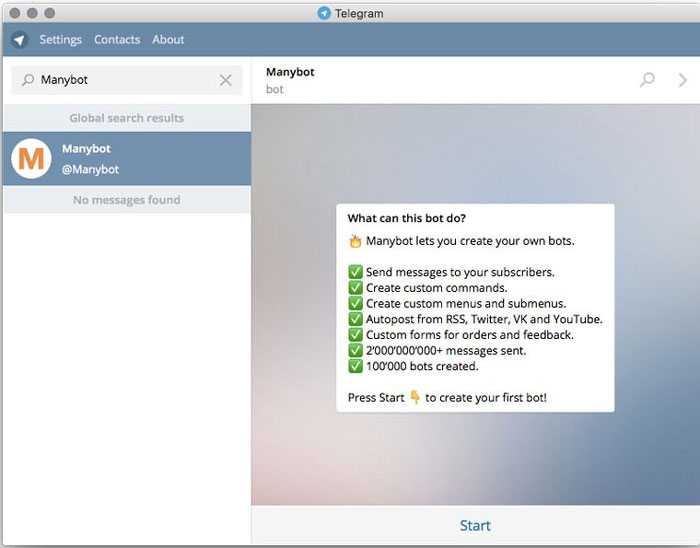The width and height of the screenshot is (700, 548).
Task: Click the Telegram icon in the title bar
Action: click(324, 13)
